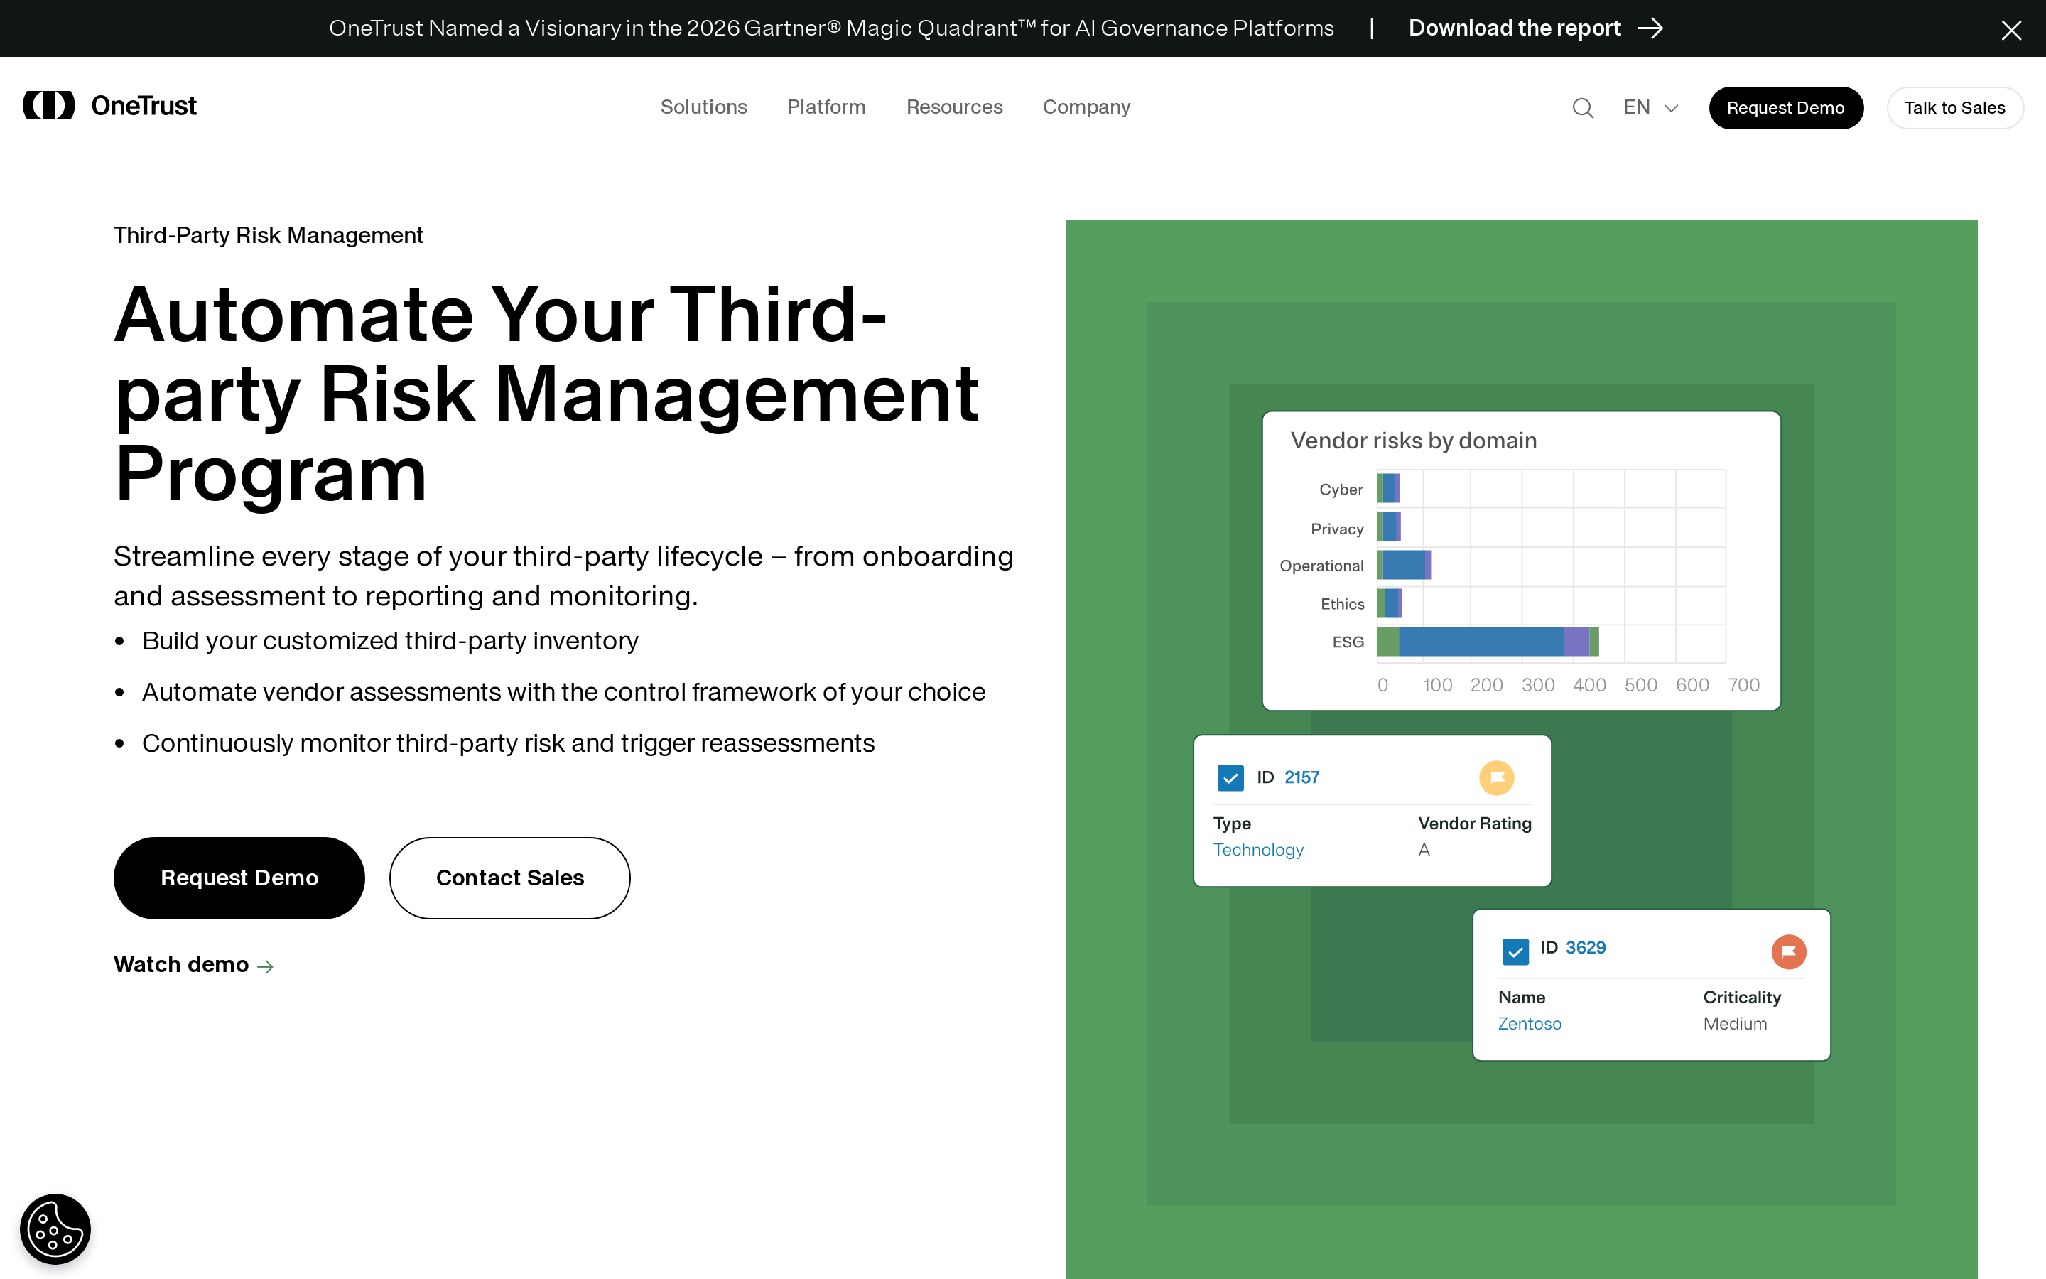Click the Vendor risks by domain title
The height and width of the screenshot is (1279, 2046).
1413,441
